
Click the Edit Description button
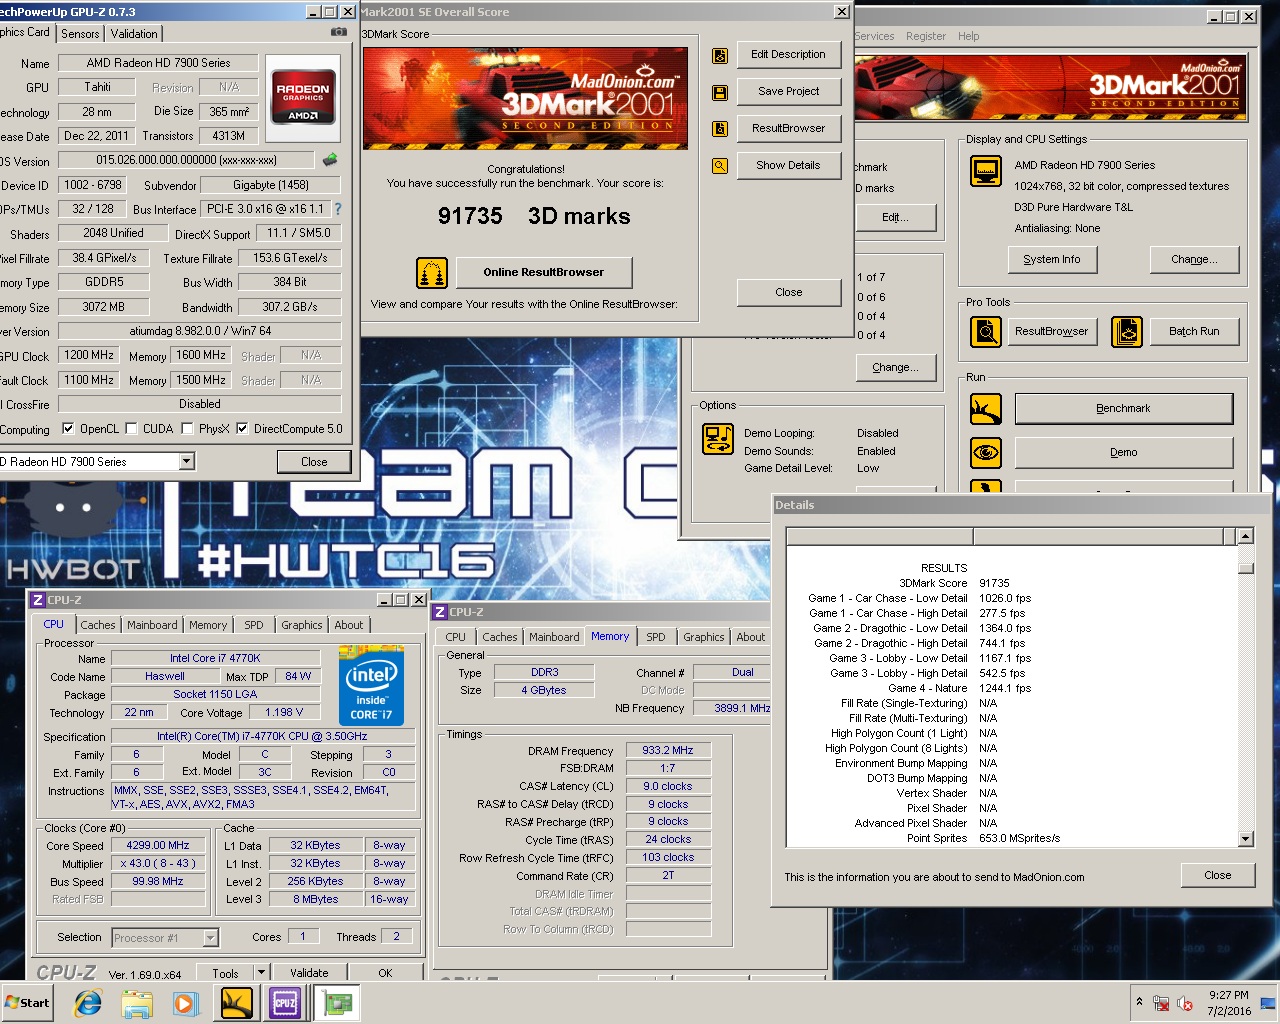[x=789, y=55]
